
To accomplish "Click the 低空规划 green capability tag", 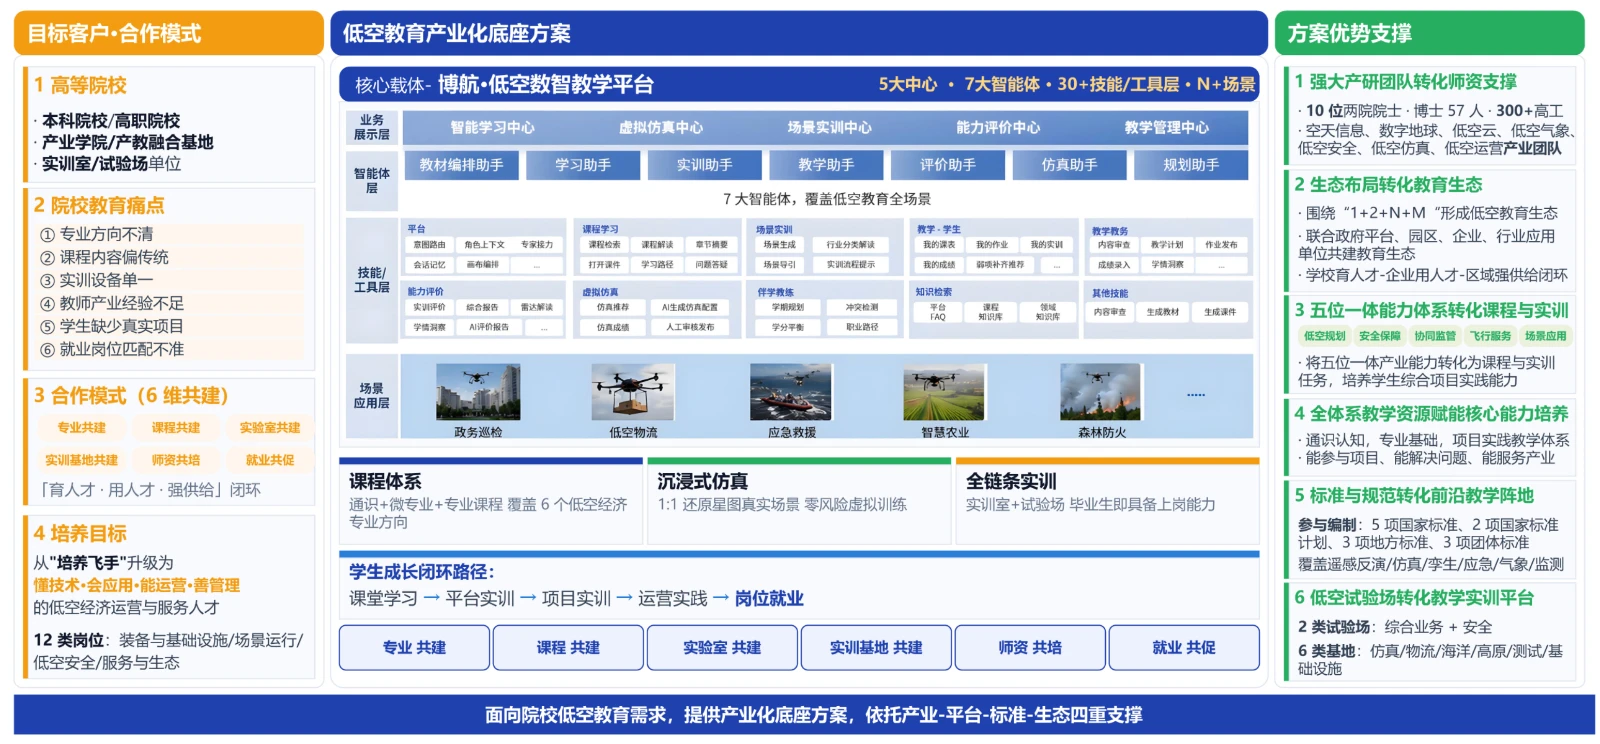I will 1324,336.
